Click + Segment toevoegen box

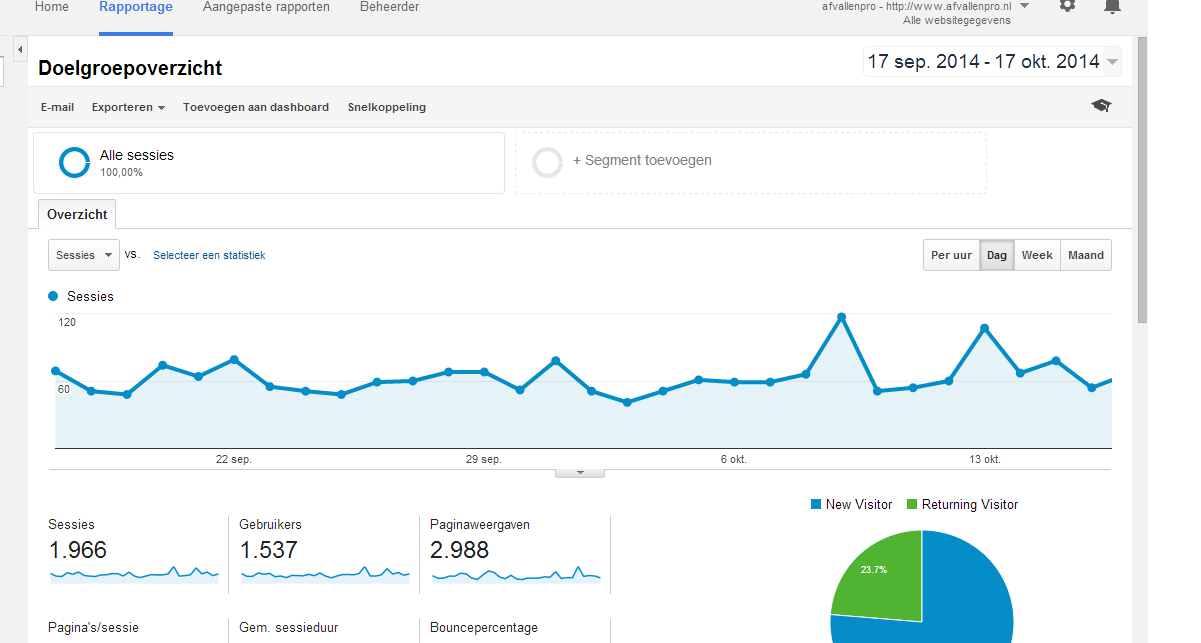751,162
